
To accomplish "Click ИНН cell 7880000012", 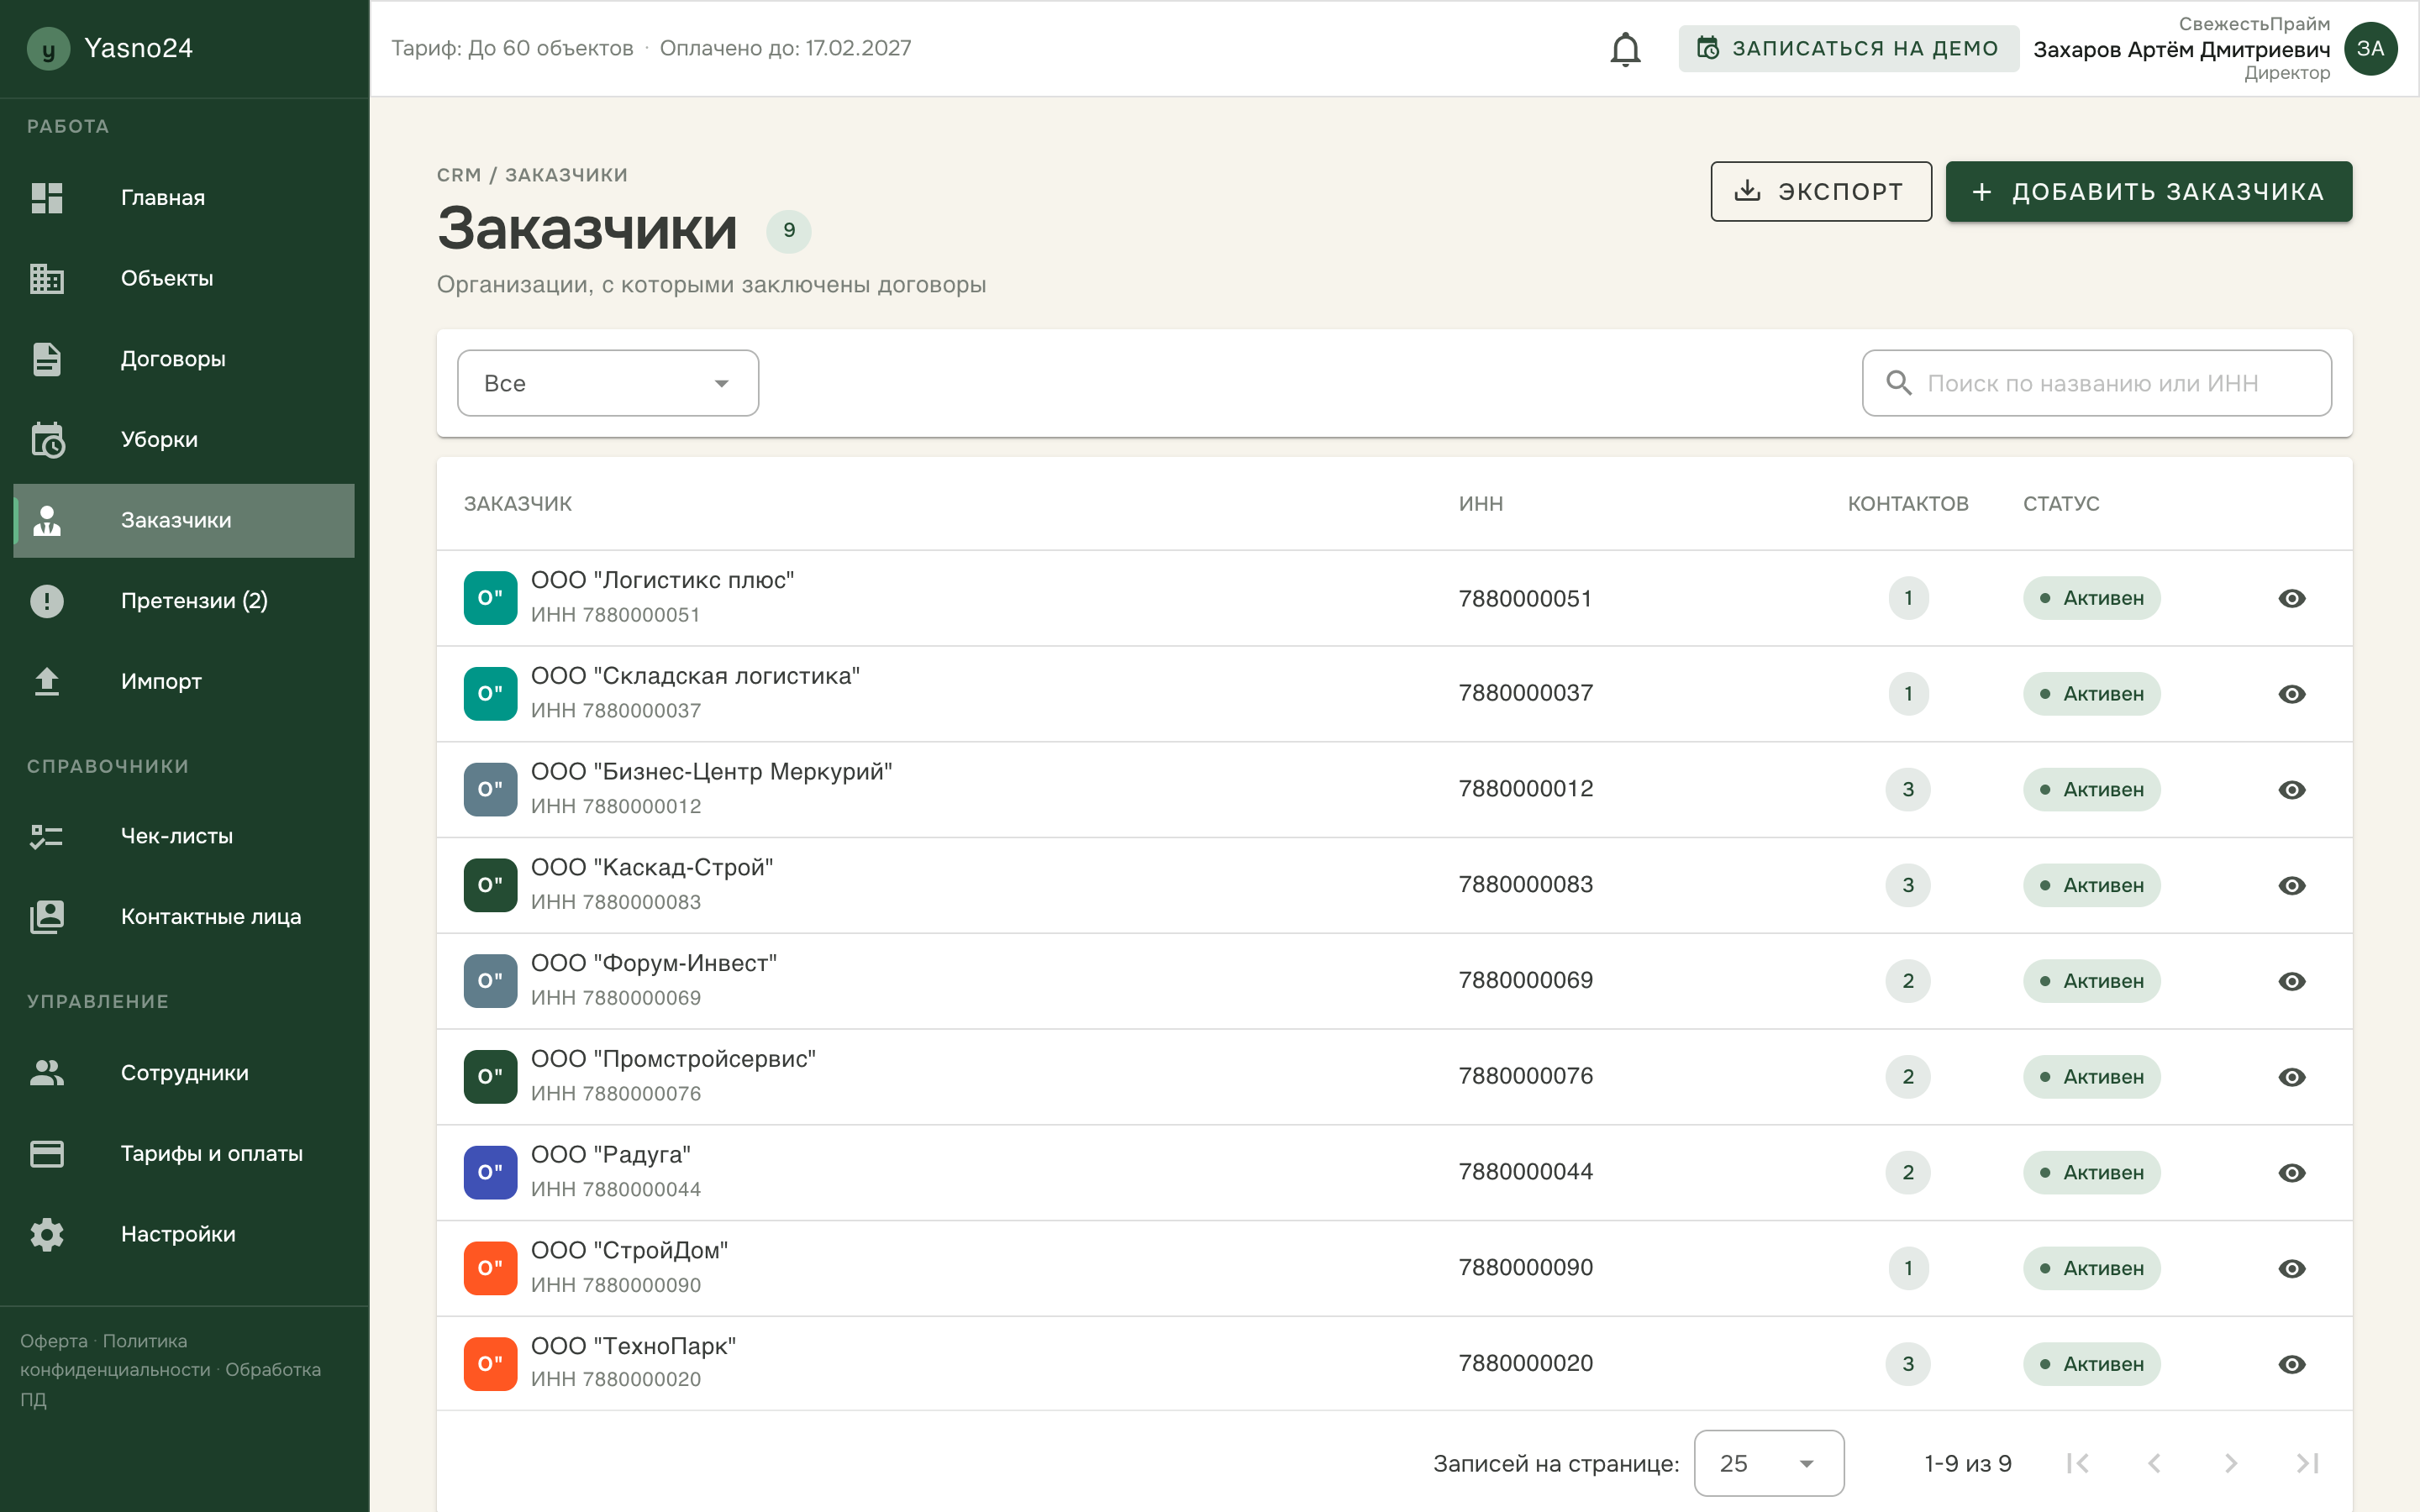I will click(x=1525, y=789).
